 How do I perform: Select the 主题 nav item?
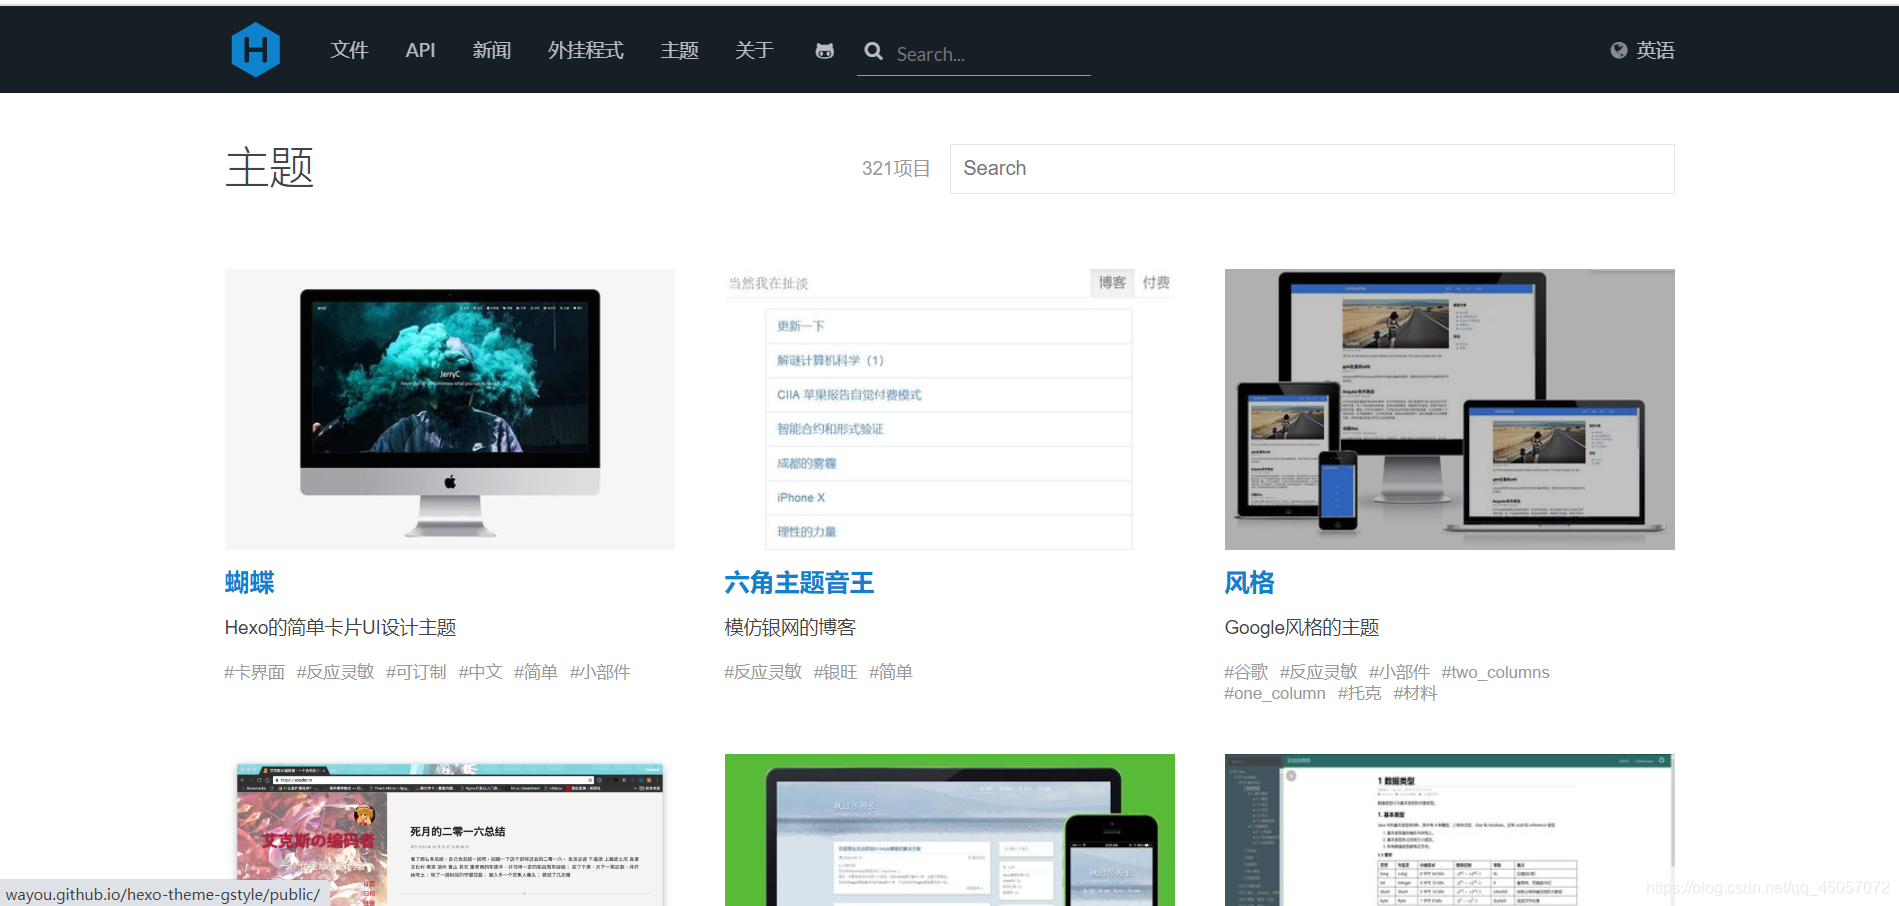[x=679, y=50]
